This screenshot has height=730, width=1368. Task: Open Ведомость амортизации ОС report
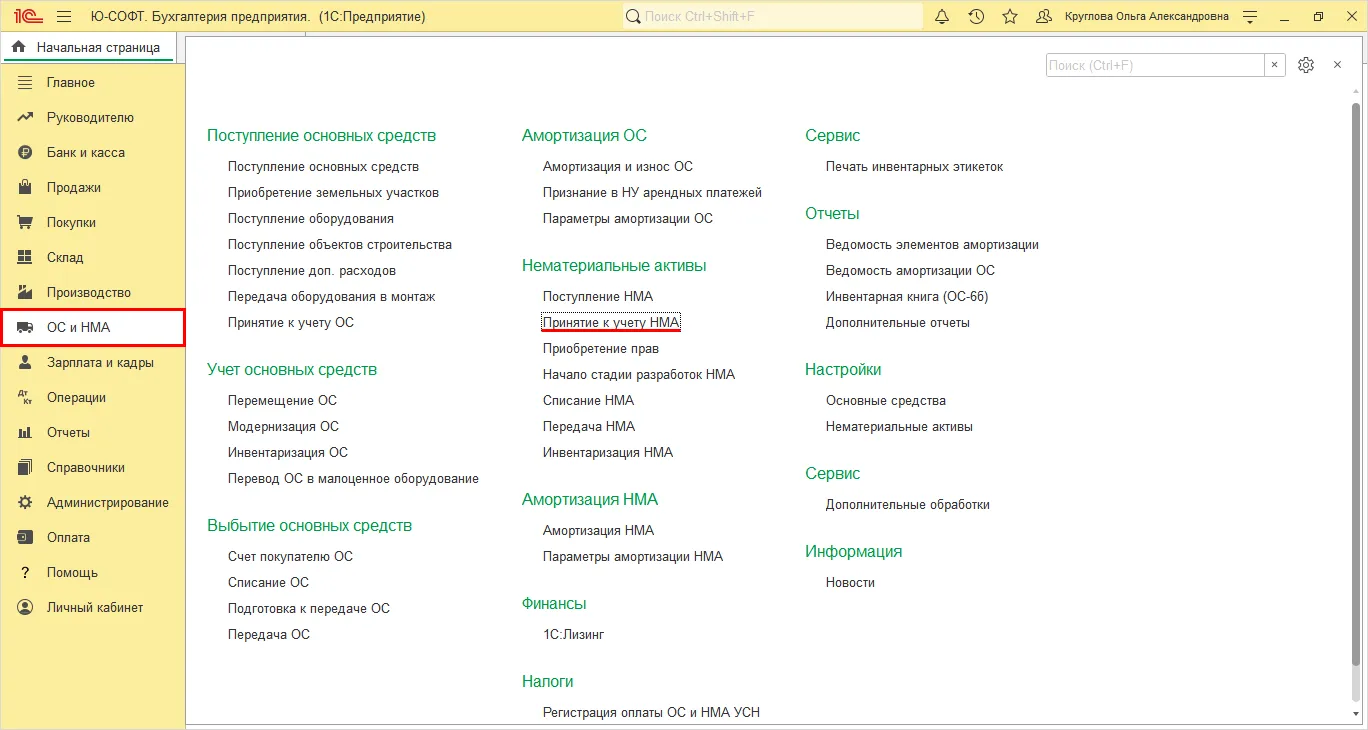pyautogui.click(x=911, y=271)
